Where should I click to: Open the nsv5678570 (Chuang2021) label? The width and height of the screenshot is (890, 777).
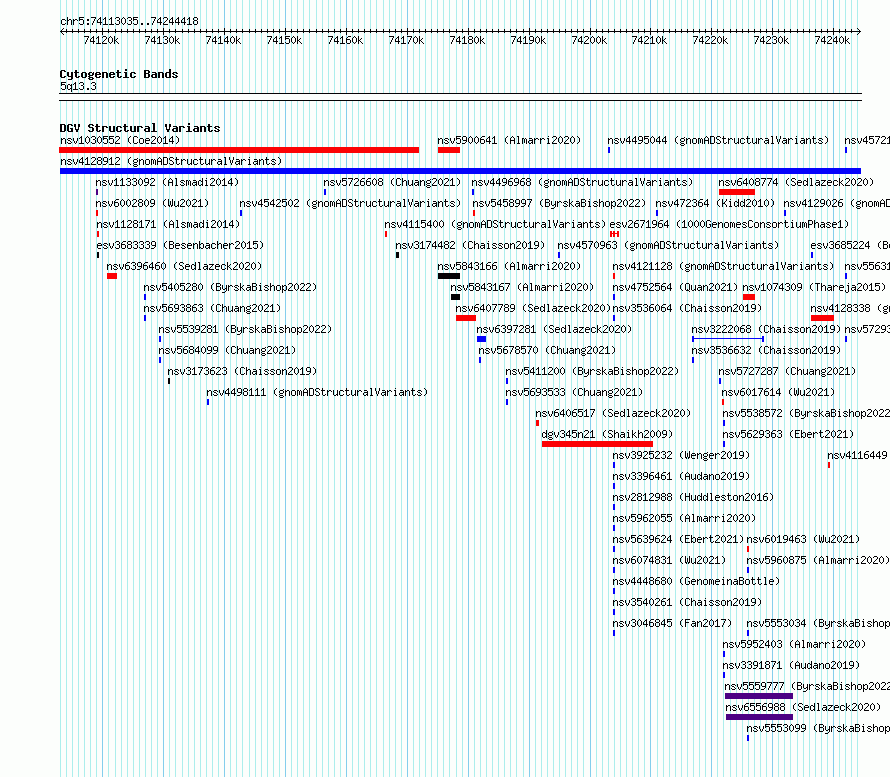click(547, 350)
